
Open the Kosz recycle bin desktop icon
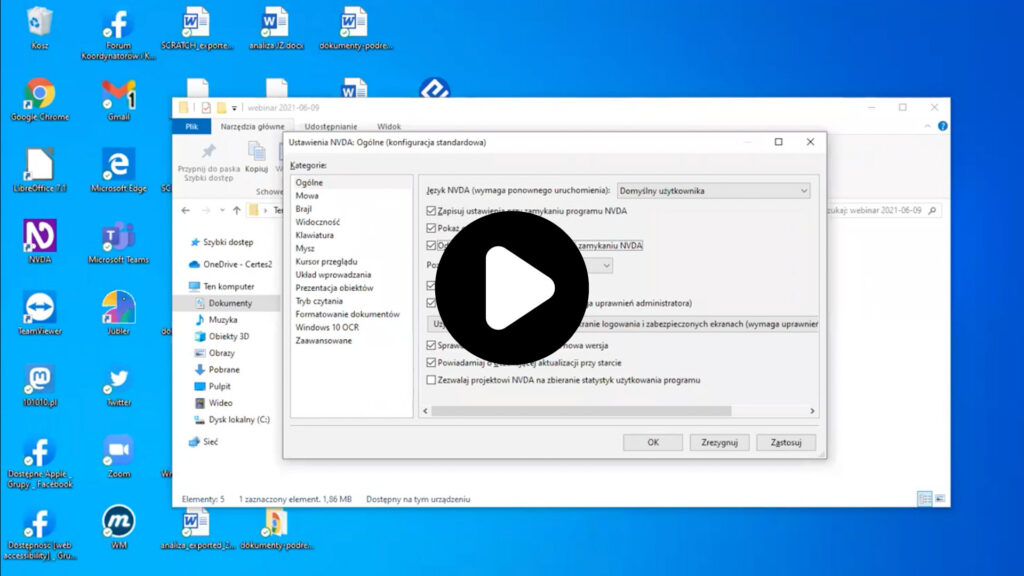pos(39,27)
